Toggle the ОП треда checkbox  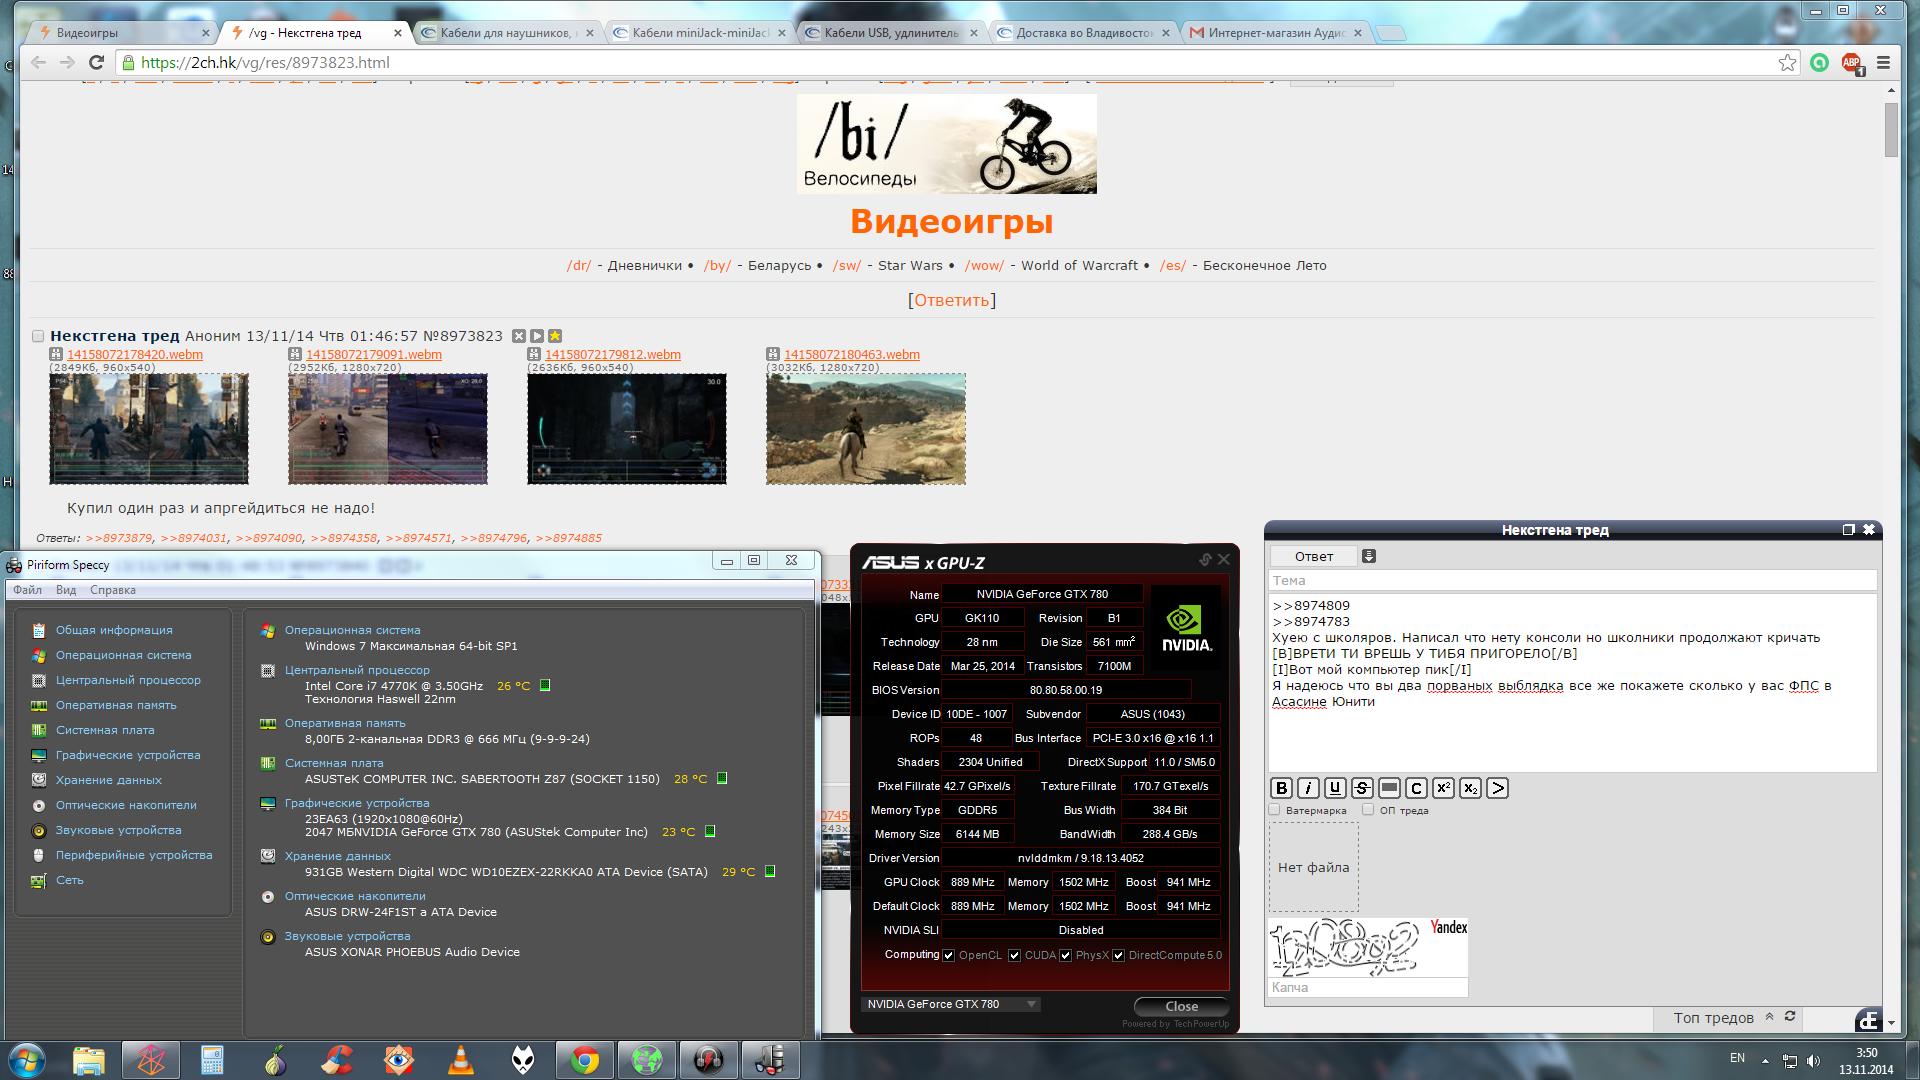1368,810
